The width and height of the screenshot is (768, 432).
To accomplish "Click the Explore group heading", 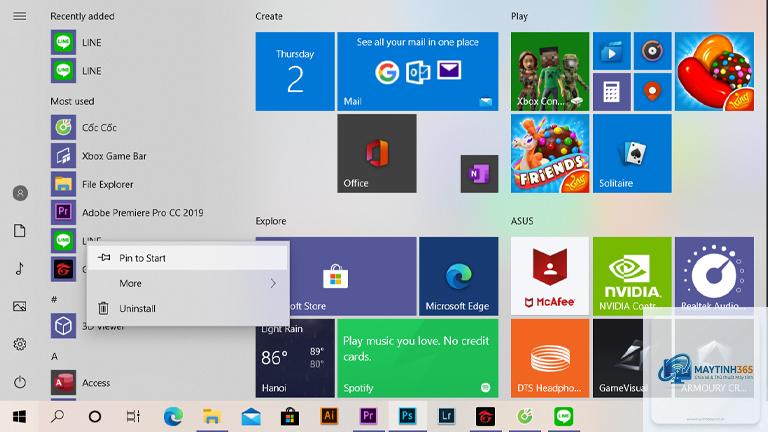I will 271,221.
